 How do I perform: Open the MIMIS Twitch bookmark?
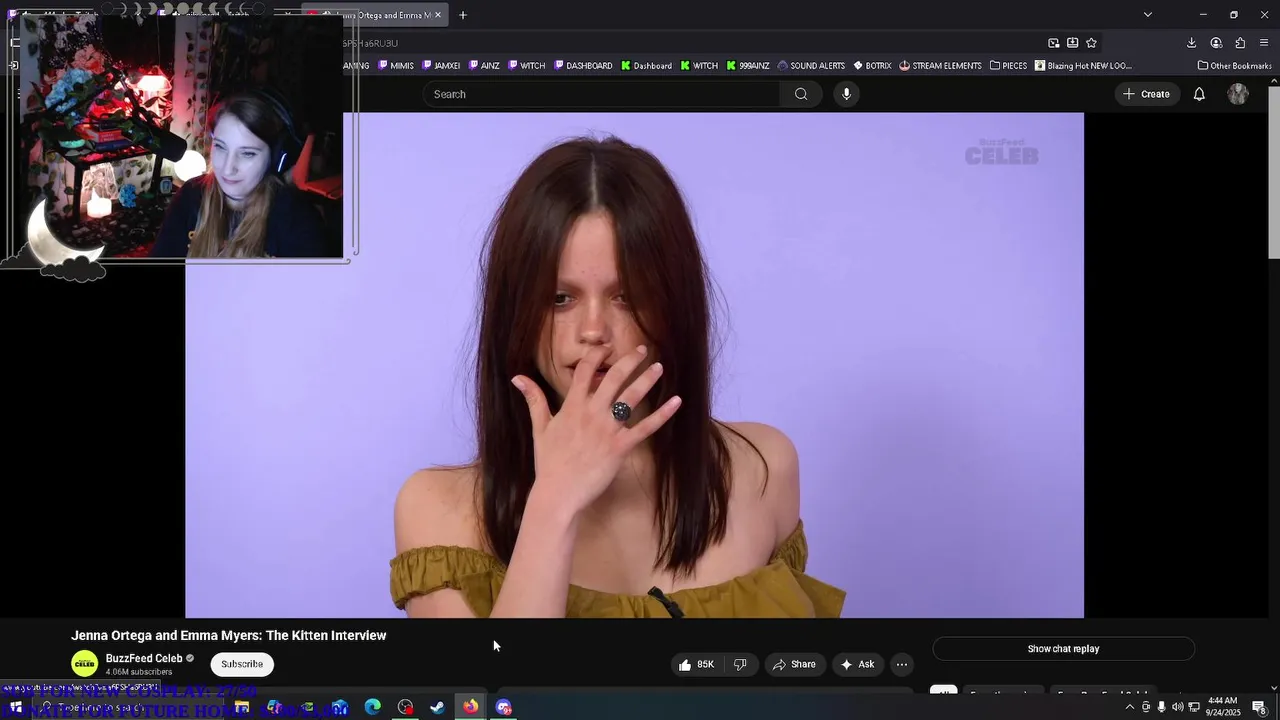396,66
